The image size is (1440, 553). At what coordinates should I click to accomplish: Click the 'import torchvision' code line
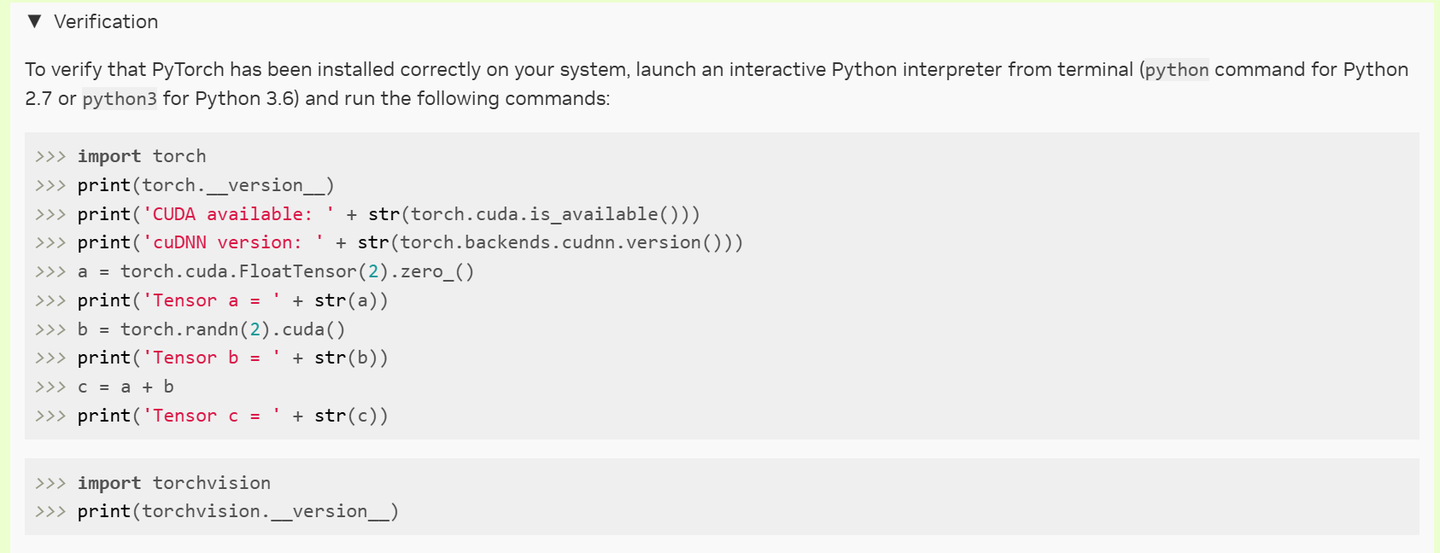[x=174, y=483]
